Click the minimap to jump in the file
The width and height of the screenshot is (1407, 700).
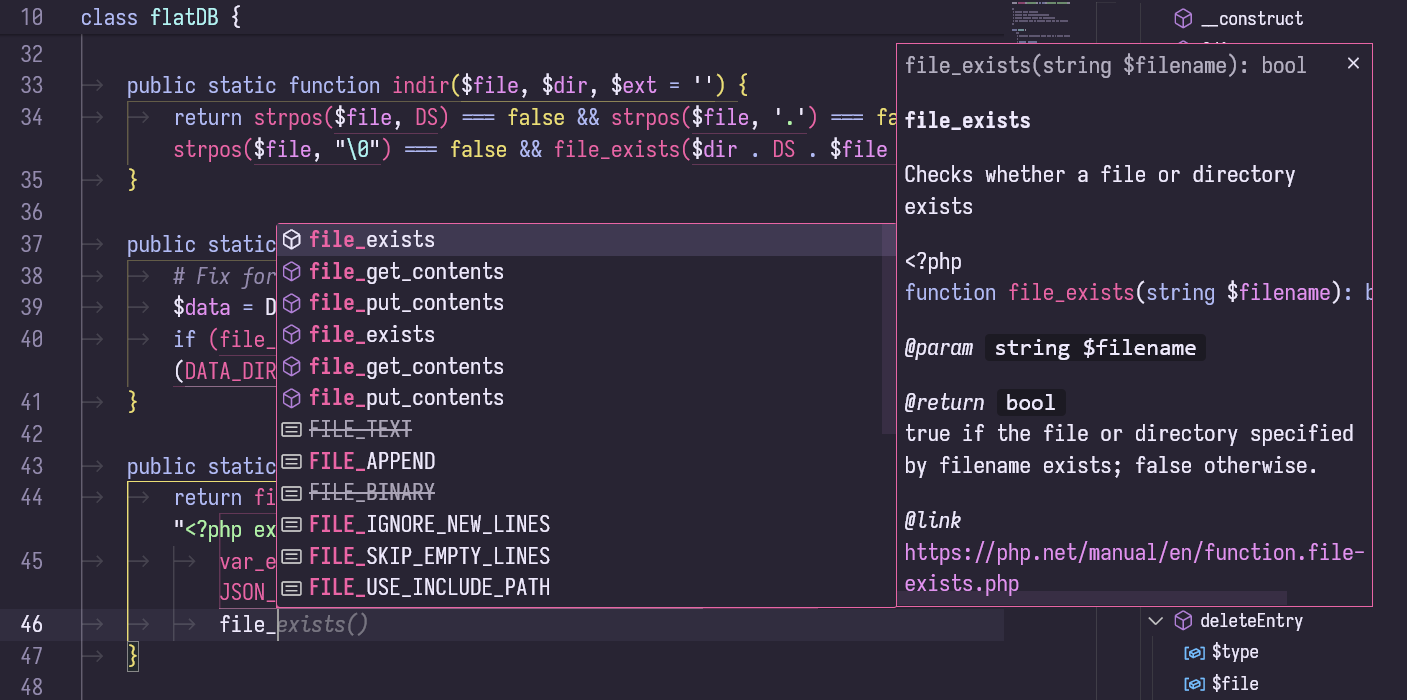(x=1040, y=20)
